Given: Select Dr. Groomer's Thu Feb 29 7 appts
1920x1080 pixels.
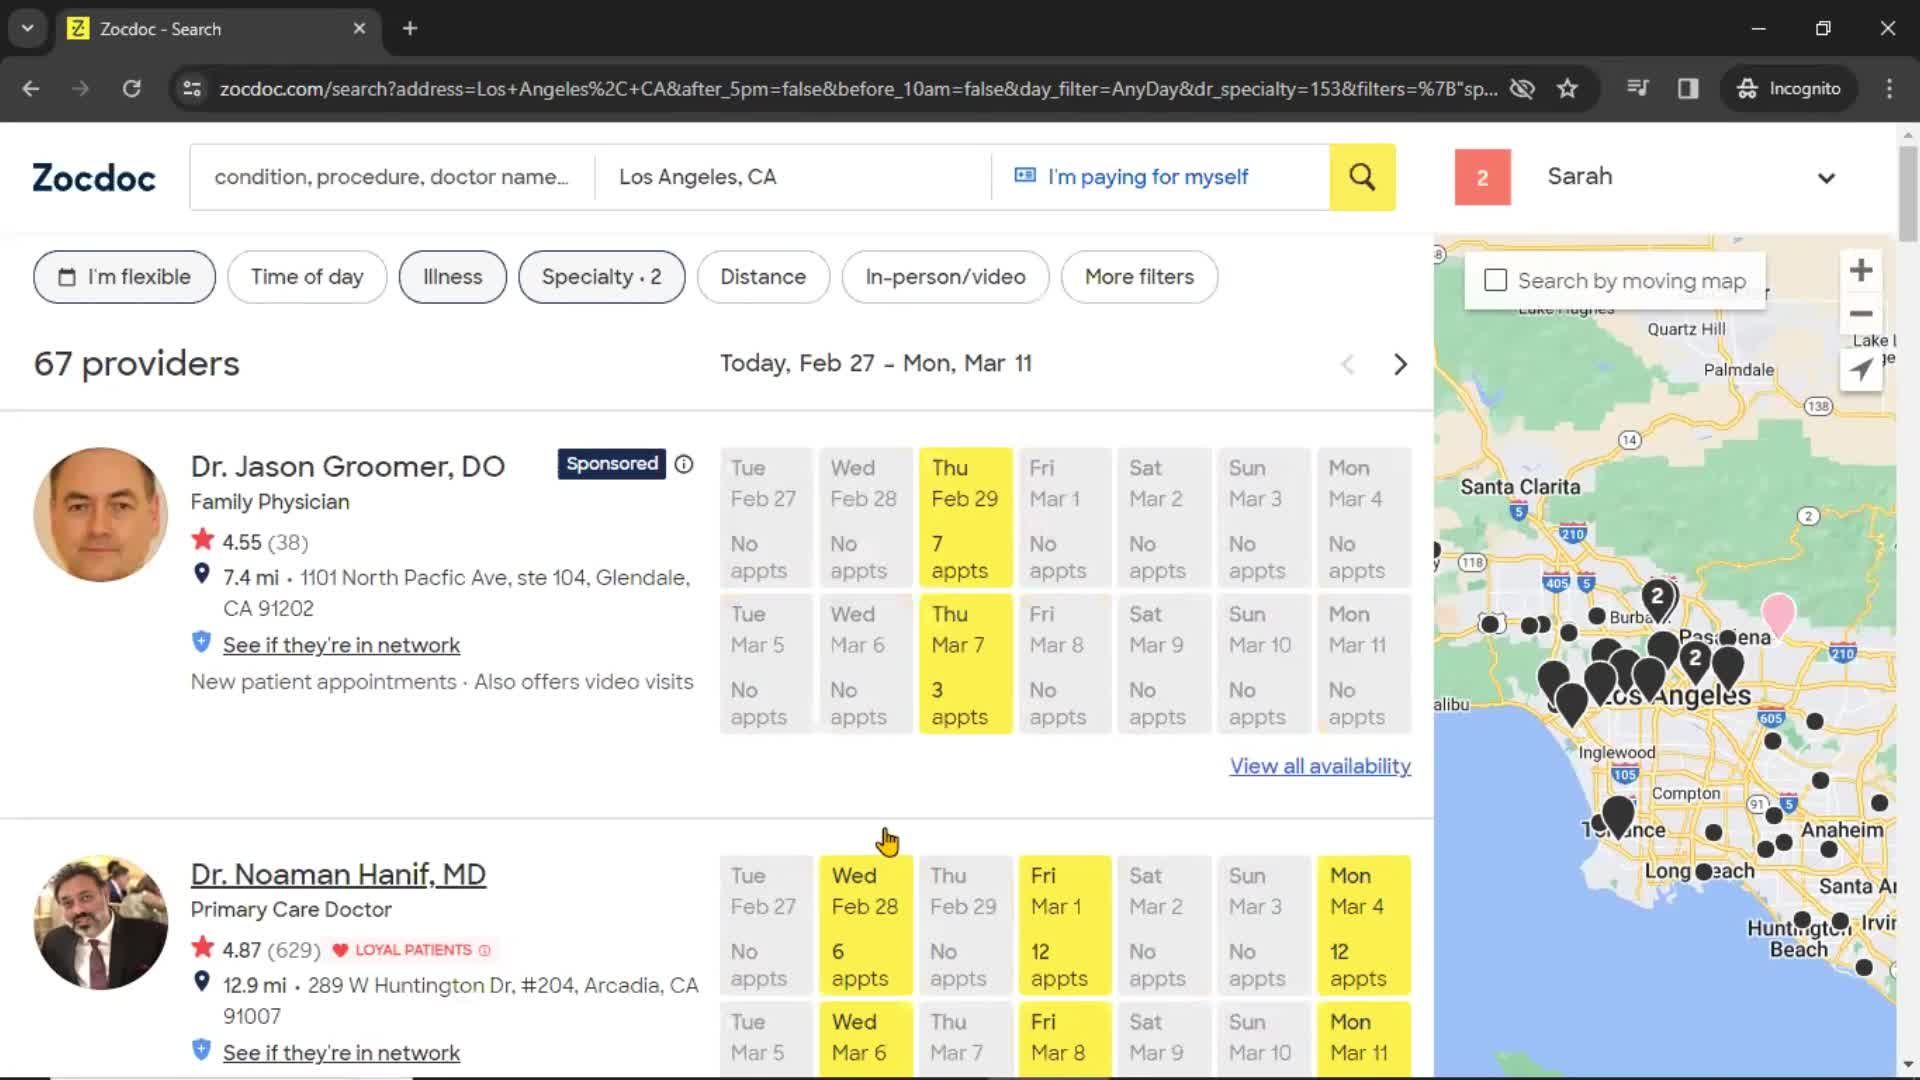Looking at the screenshot, I should (965, 518).
